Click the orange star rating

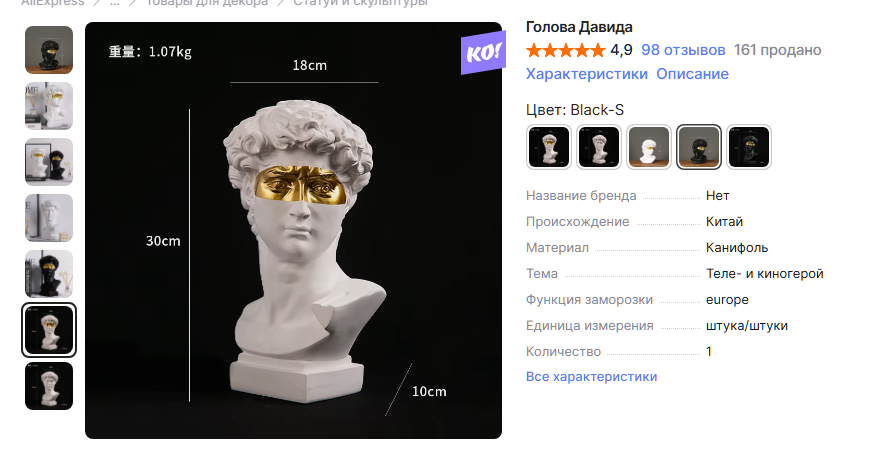click(x=565, y=50)
